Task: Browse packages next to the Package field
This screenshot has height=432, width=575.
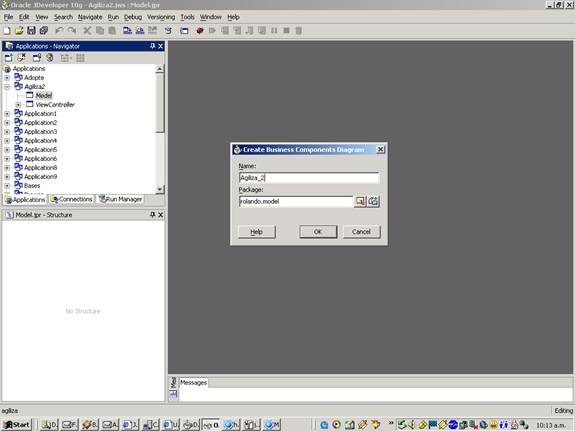Action: (360, 201)
